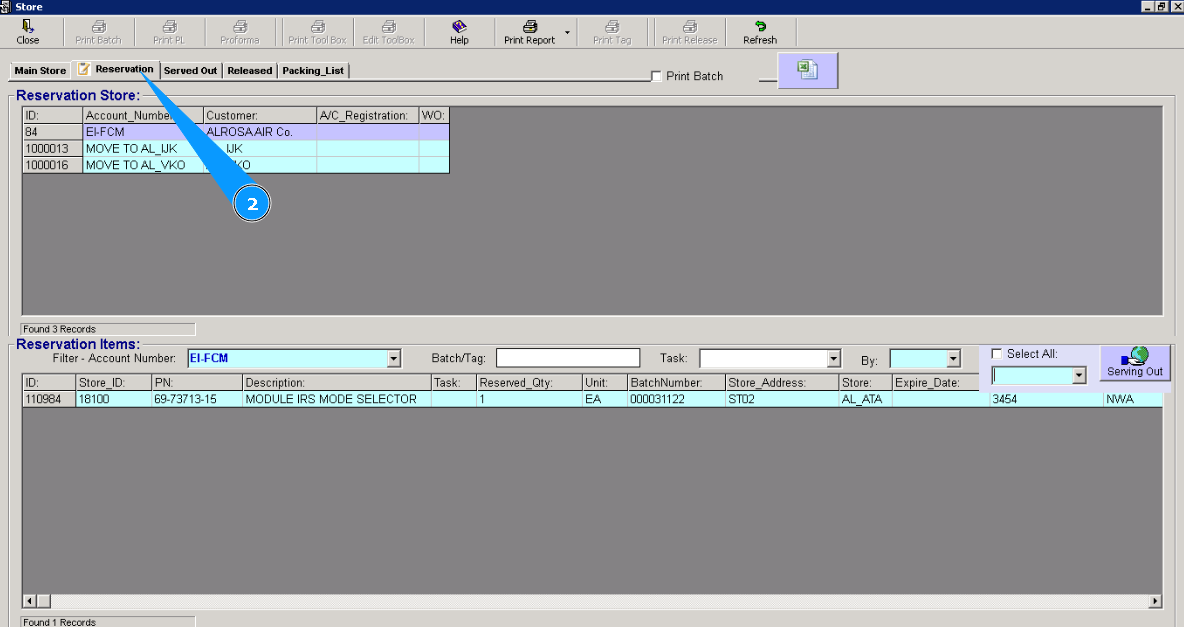
Task: Click MODULE IRS MODE SELECTOR description
Action: pos(336,400)
